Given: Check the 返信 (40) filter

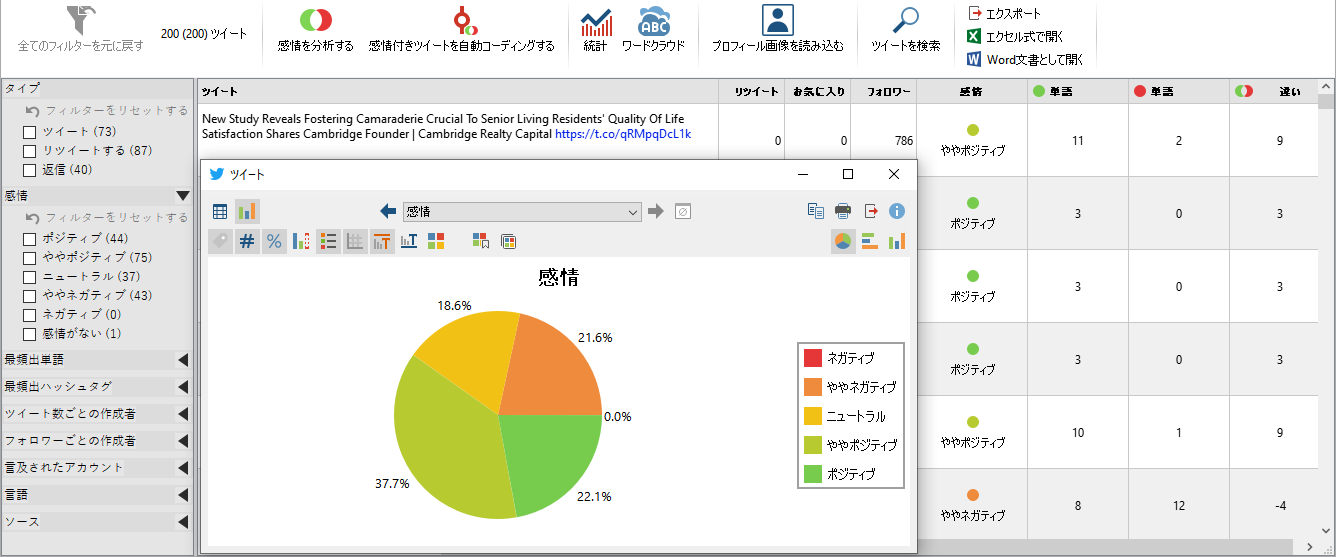Looking at the screenshot, I should 30,170.
